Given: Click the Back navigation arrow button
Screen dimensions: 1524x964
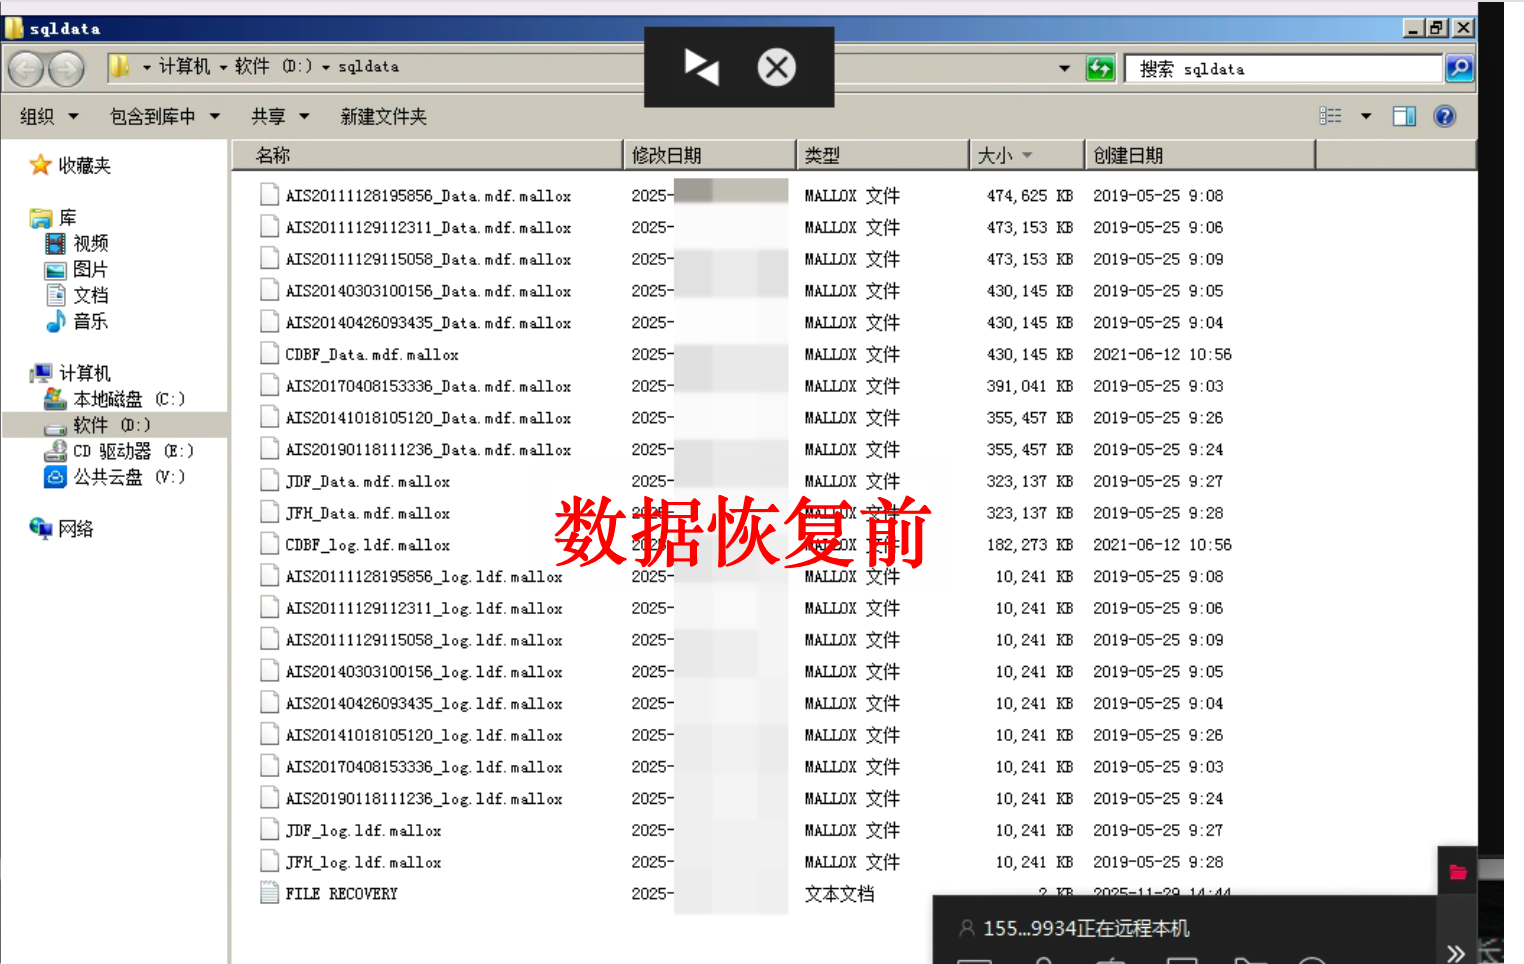Looking at the screenshot, I should [27, 68].
